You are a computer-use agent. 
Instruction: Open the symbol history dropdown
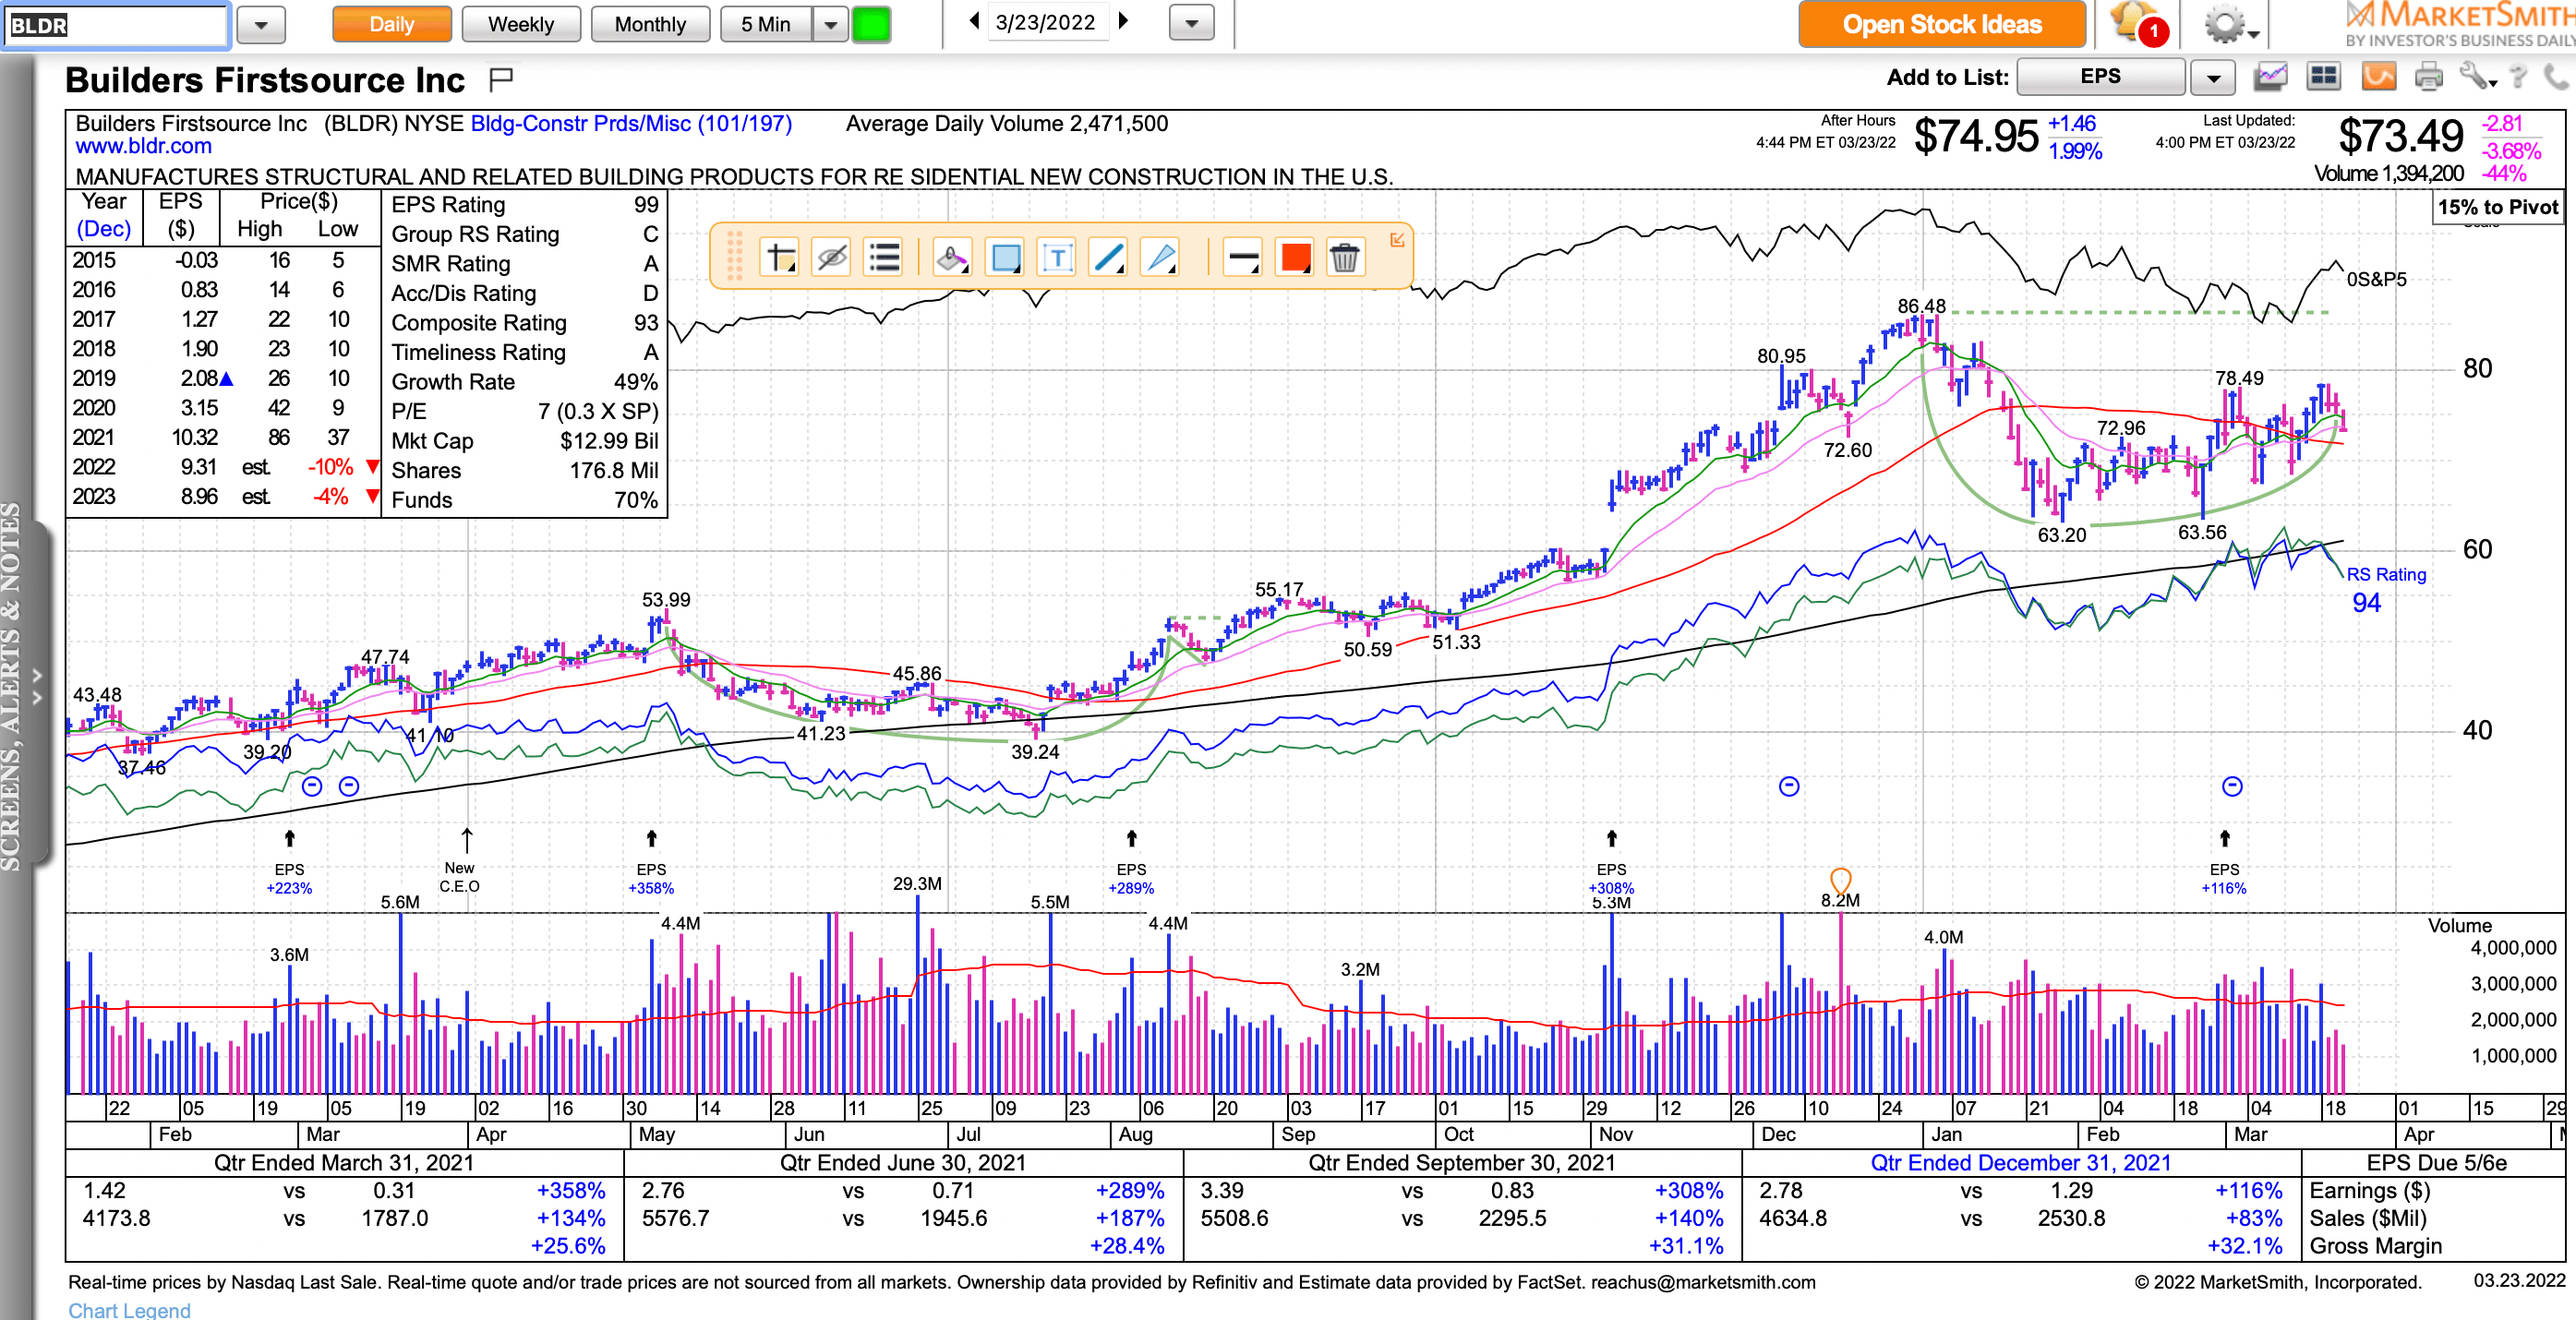(x=261, y=25)
